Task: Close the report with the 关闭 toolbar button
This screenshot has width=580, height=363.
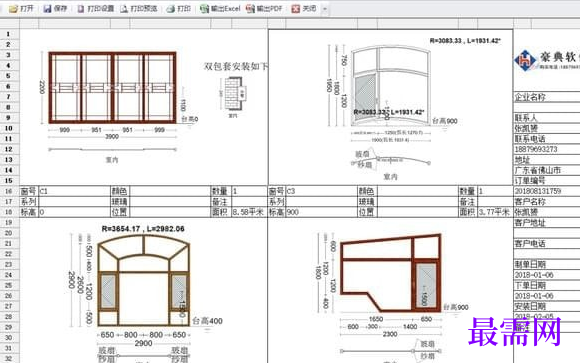Action: (304, 9)
